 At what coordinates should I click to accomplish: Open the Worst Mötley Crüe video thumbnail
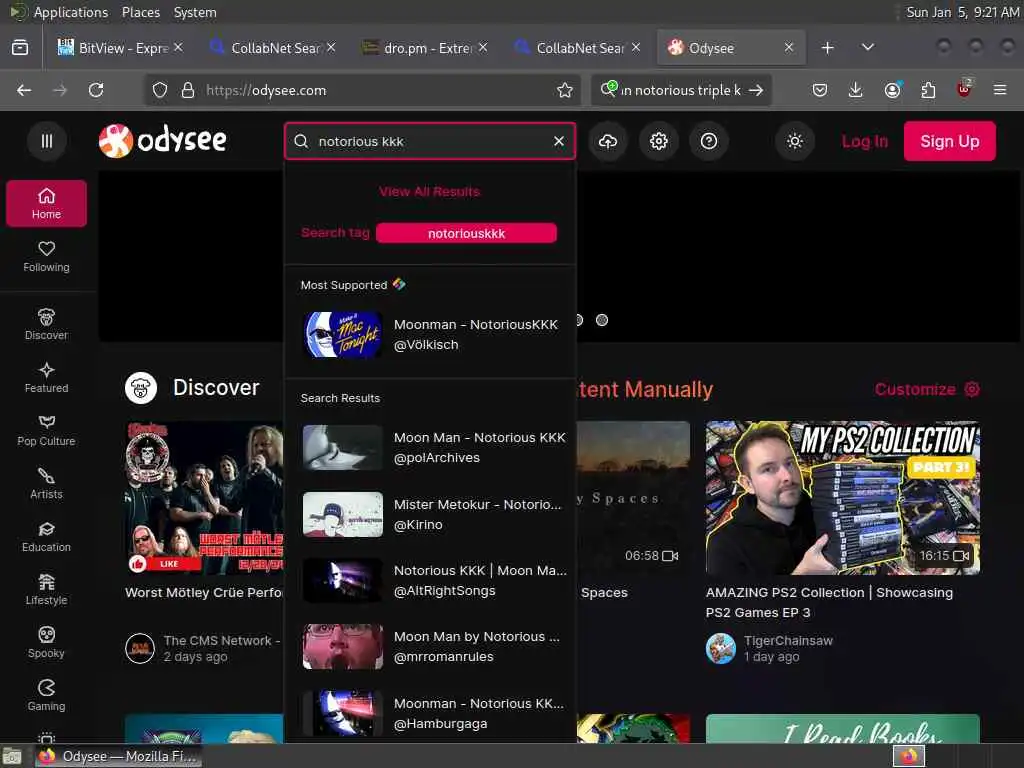tap(204, 498)
